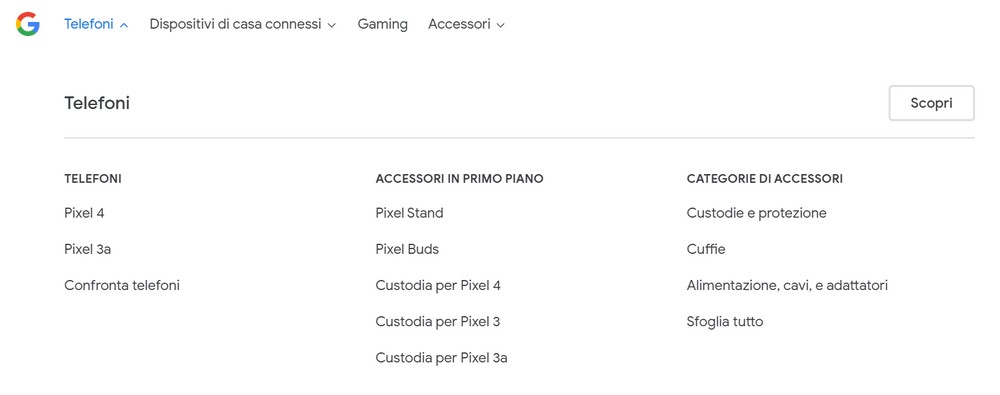Browse Custodie e protezione category
The height and width of the screenshot is (395, 1000).
[756, 213]
